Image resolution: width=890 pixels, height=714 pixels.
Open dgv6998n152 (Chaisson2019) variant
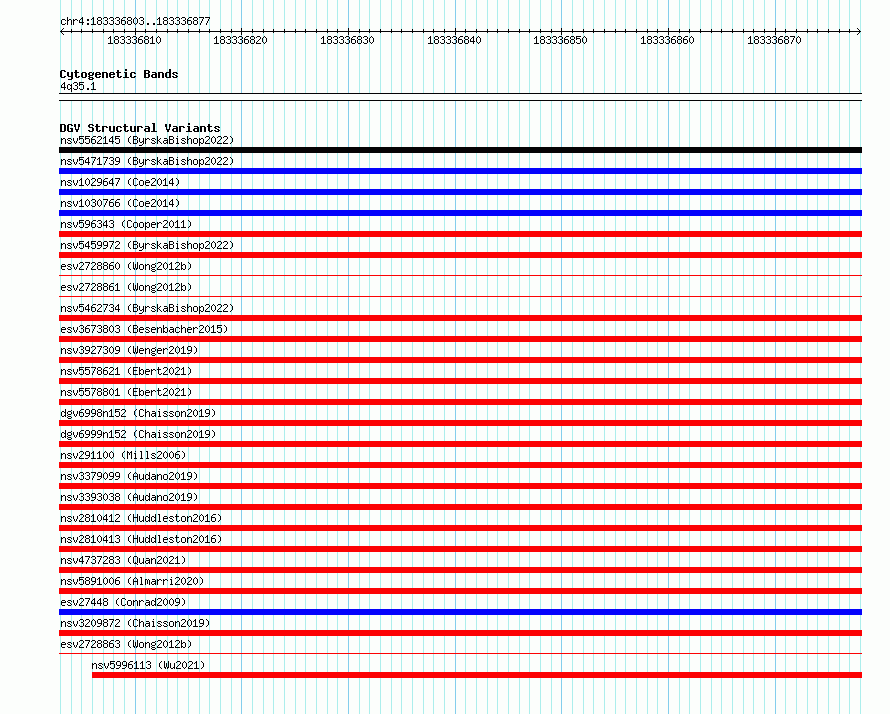point(138,413)
